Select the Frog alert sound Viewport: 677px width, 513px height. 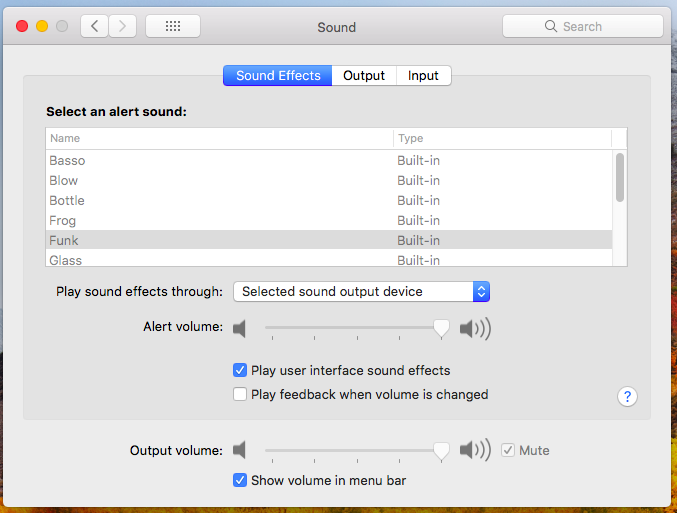tap(63, 221)
